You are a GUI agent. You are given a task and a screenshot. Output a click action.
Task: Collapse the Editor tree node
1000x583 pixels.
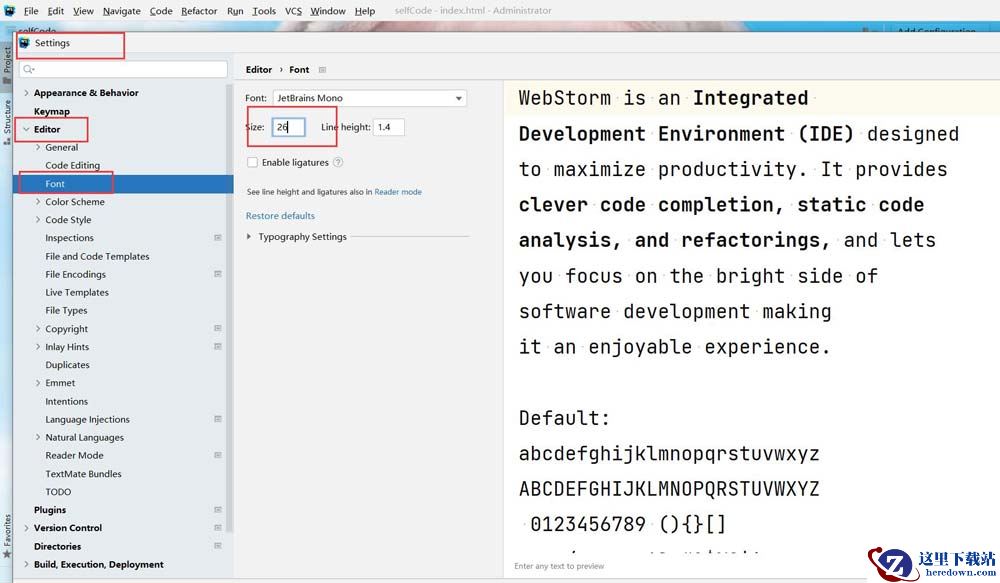(x=26, y=129)
